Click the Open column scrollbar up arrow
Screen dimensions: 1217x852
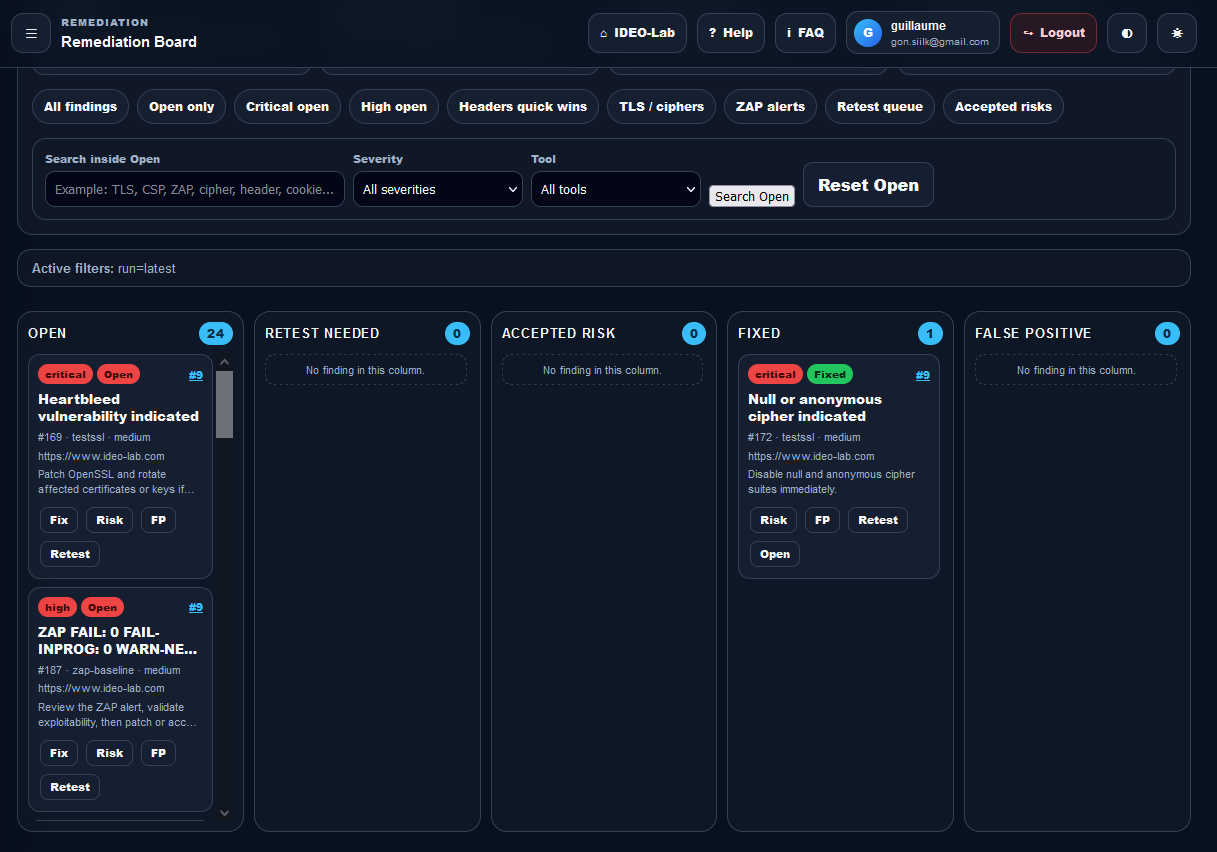point(224,362)
